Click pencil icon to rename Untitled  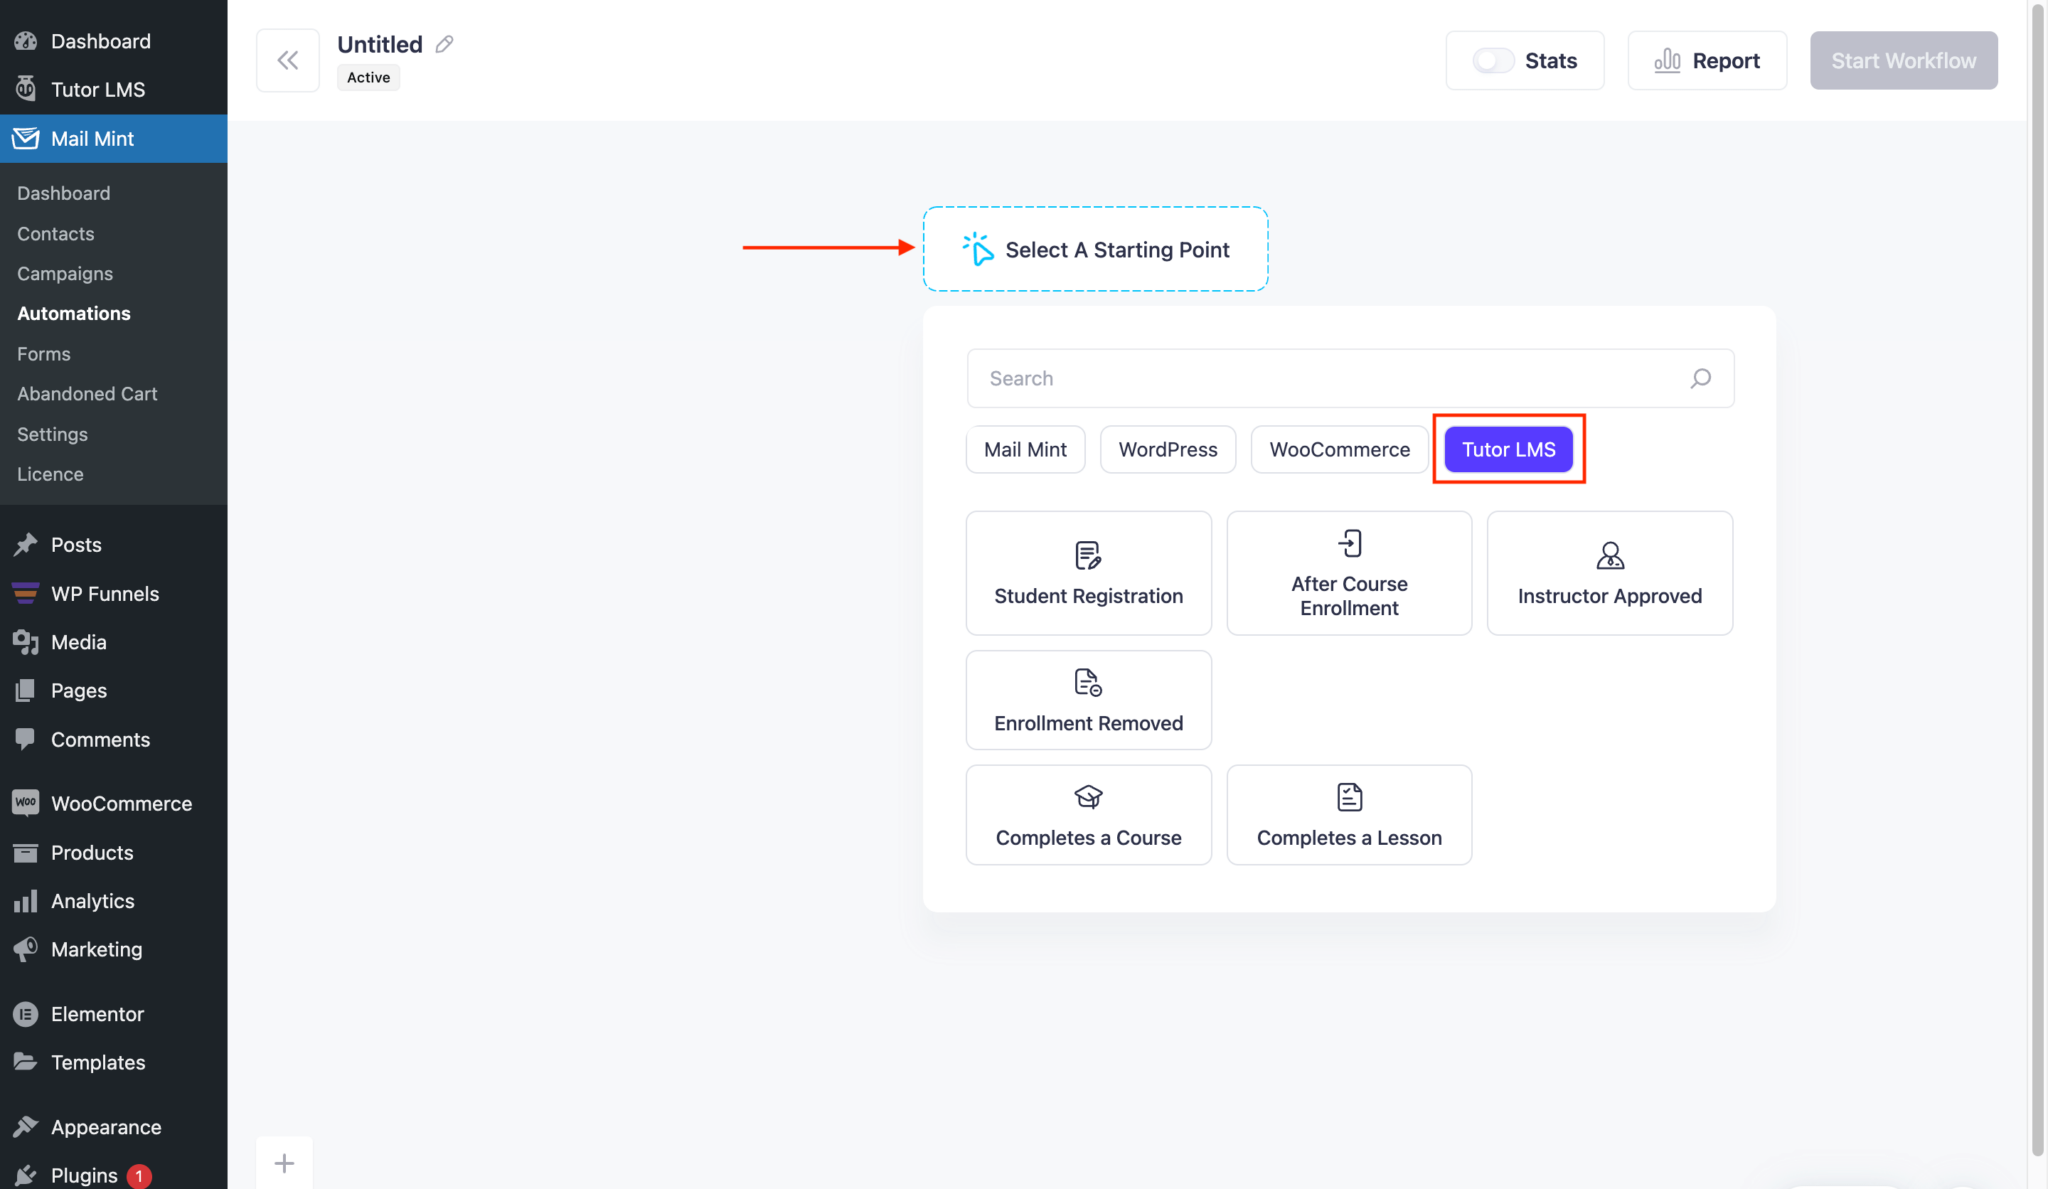point(445,44)
